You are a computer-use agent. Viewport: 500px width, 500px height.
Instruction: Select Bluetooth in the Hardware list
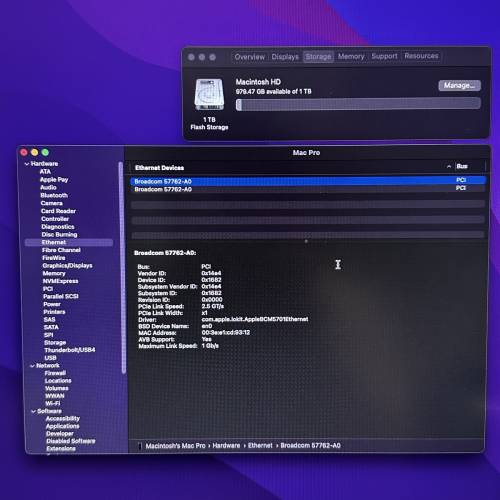[x=54, y=195]
